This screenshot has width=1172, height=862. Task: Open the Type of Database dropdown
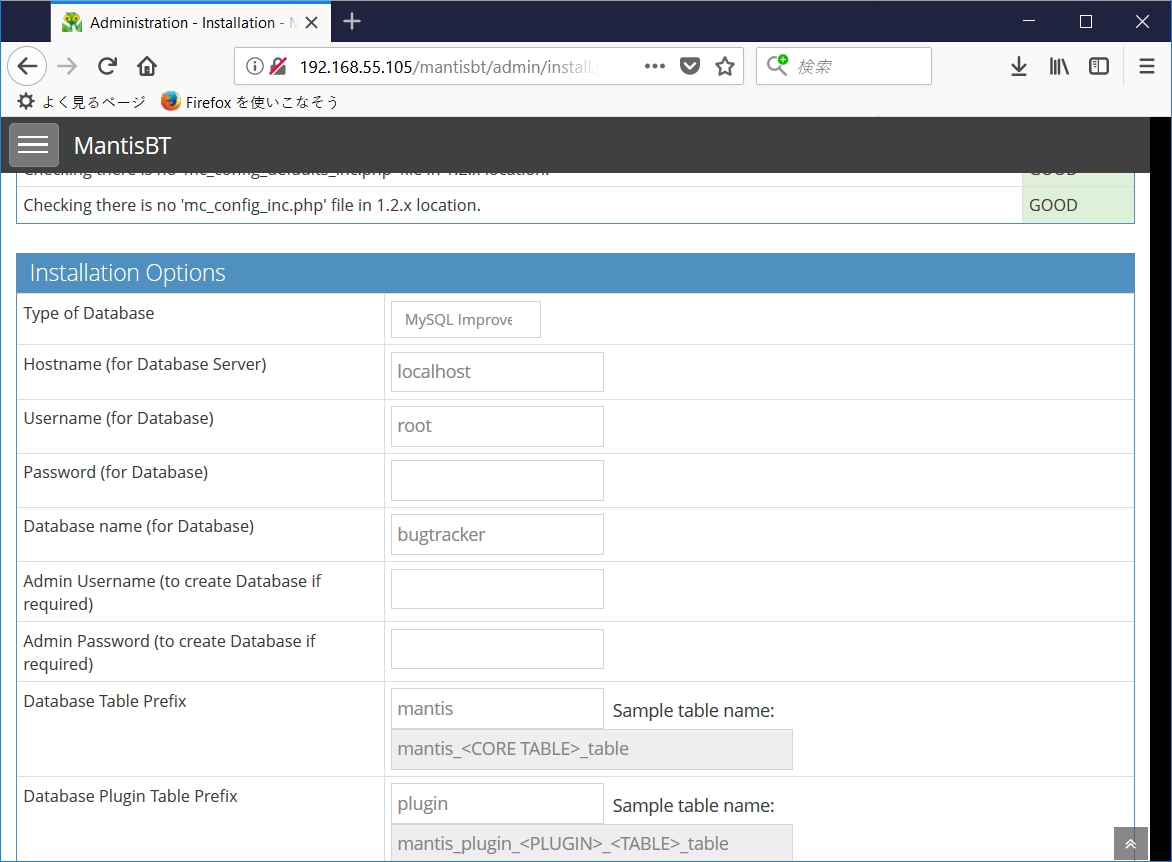(465, 319)
